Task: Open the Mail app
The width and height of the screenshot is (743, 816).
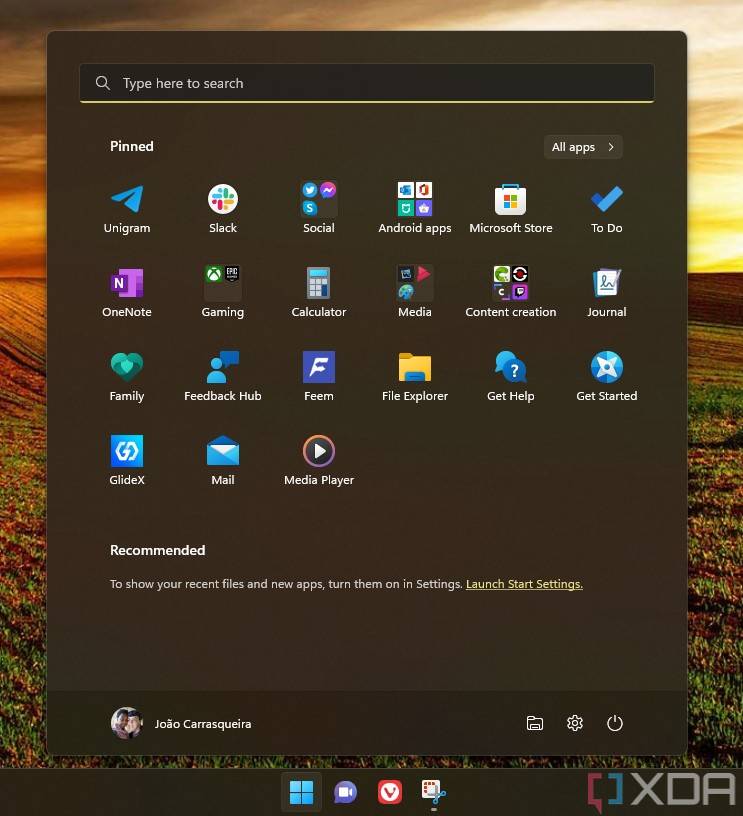Action: [x=223, y=461]
